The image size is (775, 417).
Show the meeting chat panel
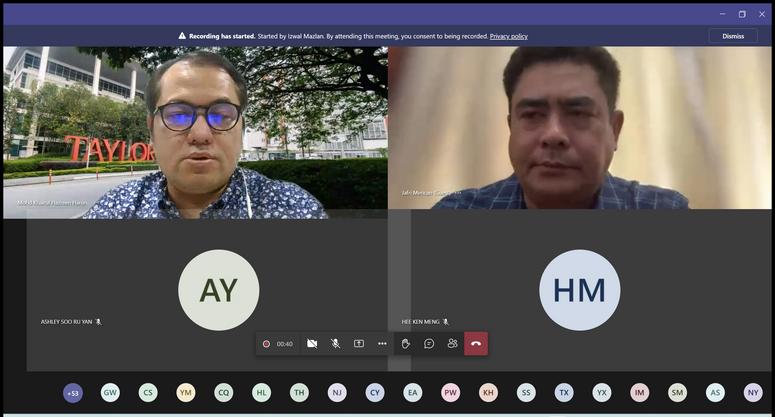click(x=429, y=343)
